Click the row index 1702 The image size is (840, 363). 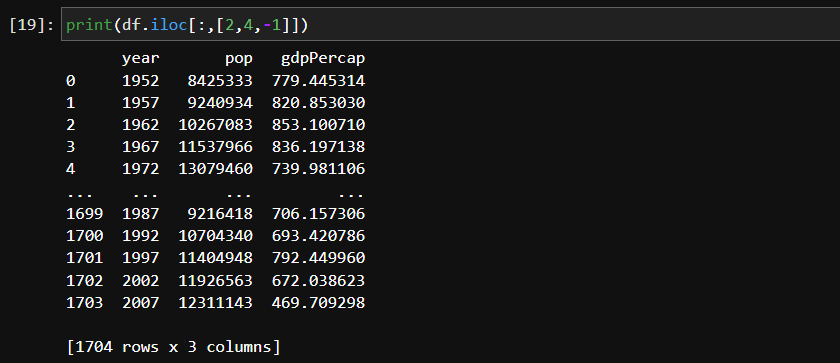pyautogui.click(x=85, y=281)
